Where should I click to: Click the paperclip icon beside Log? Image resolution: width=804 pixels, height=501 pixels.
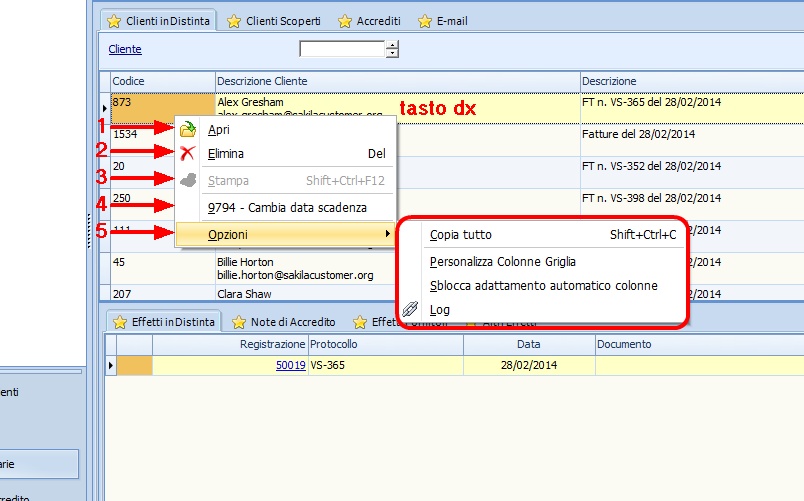click(x=410, y=310)
